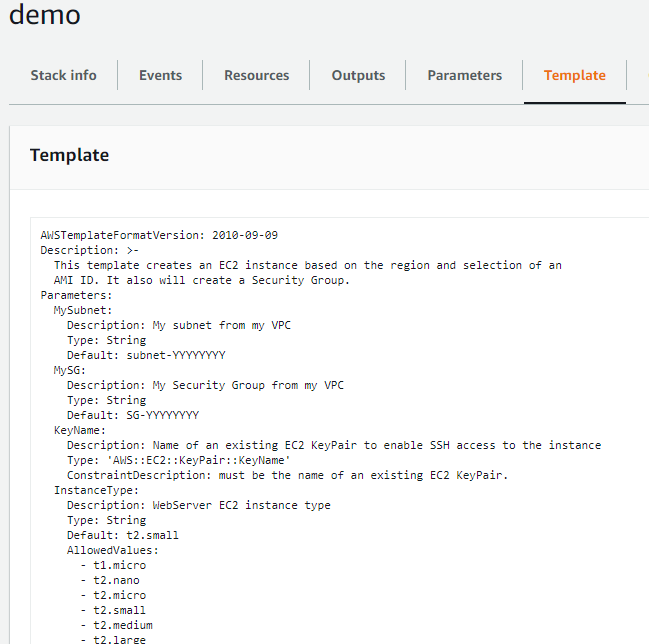Click 'Description: Name of an existing EC2 KeyPair' line

[x=334, y=445]
